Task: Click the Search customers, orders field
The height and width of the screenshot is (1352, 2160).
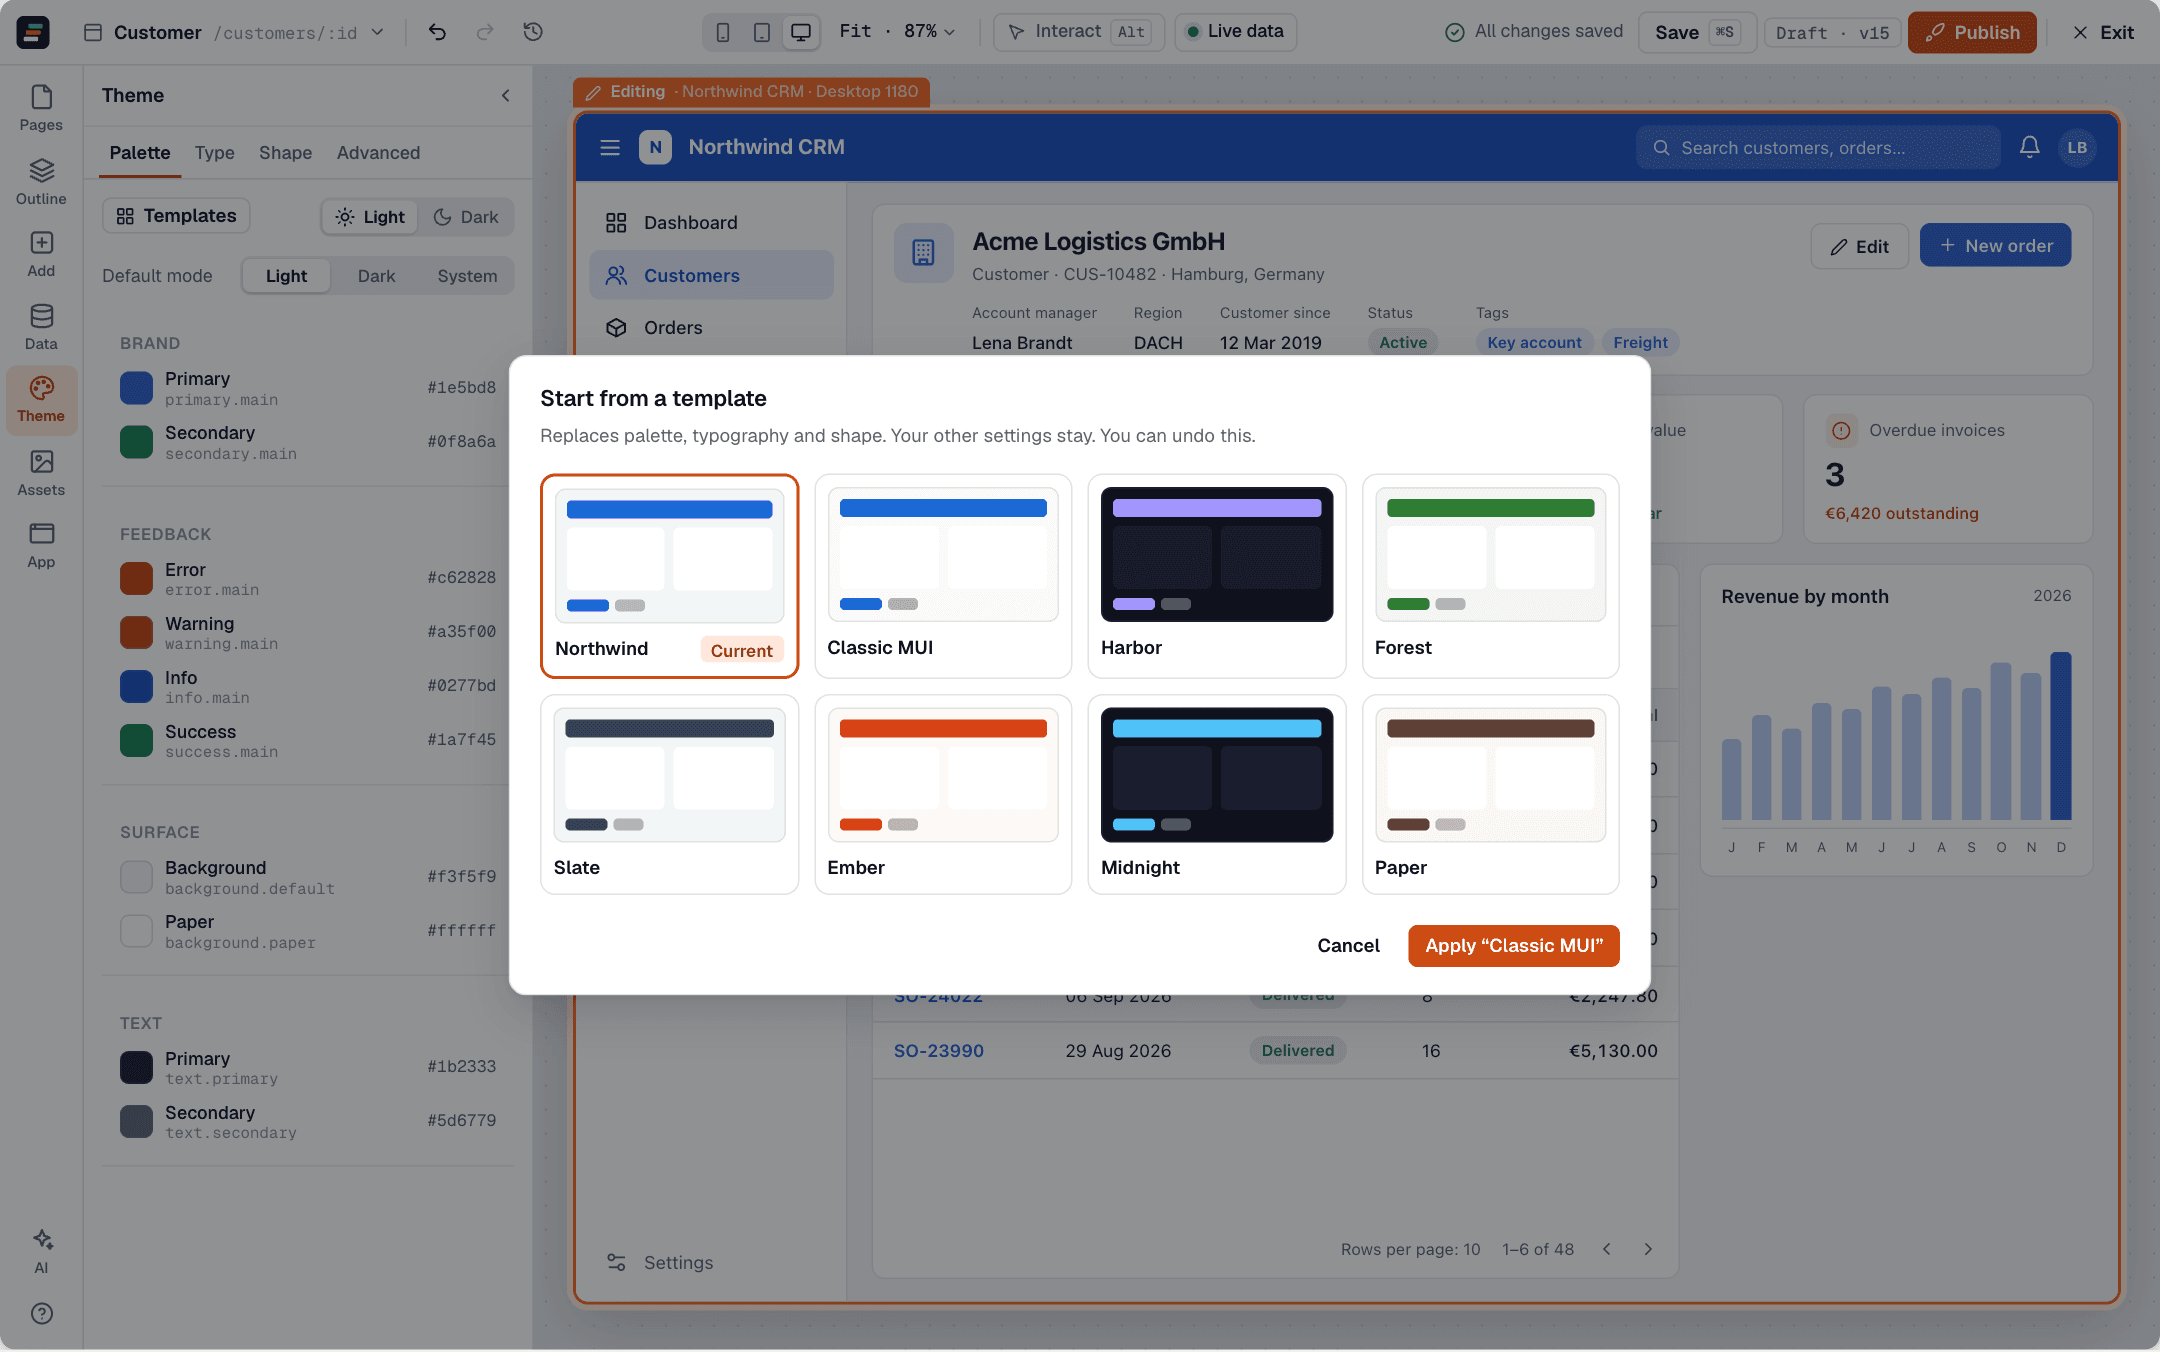Action: [x=1819, y=147]
